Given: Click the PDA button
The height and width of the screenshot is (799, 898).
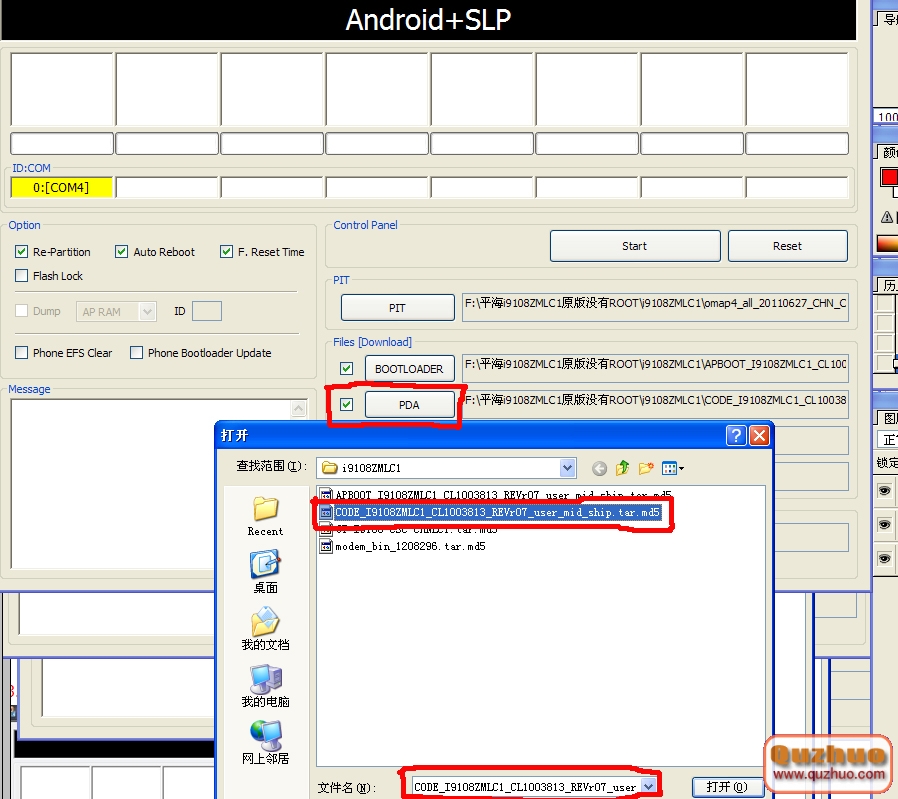Looking at the screenshot, I should [x=409, y=405].
